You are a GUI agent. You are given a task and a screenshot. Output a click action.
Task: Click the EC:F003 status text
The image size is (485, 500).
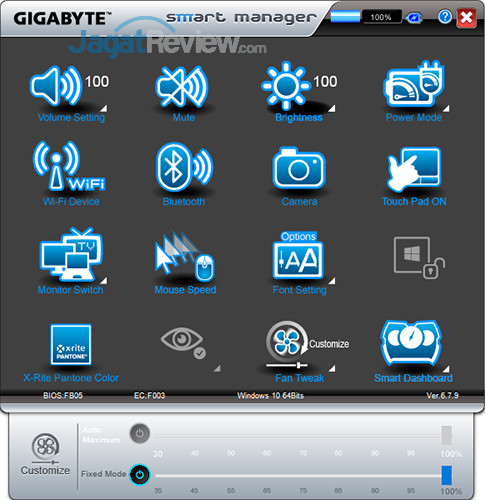[149, 396]
